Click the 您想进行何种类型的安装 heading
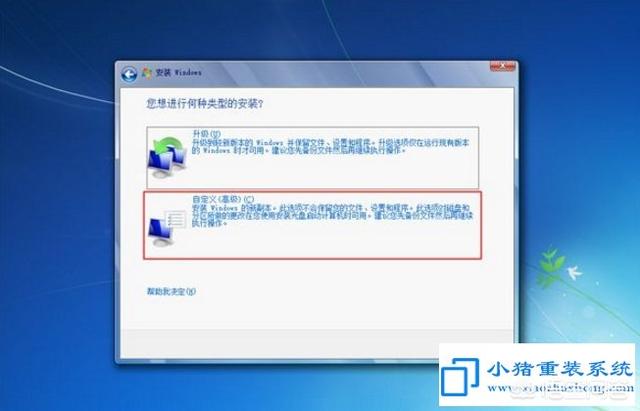The height and width of the screenshot is (411, 640). click(205, 104)
